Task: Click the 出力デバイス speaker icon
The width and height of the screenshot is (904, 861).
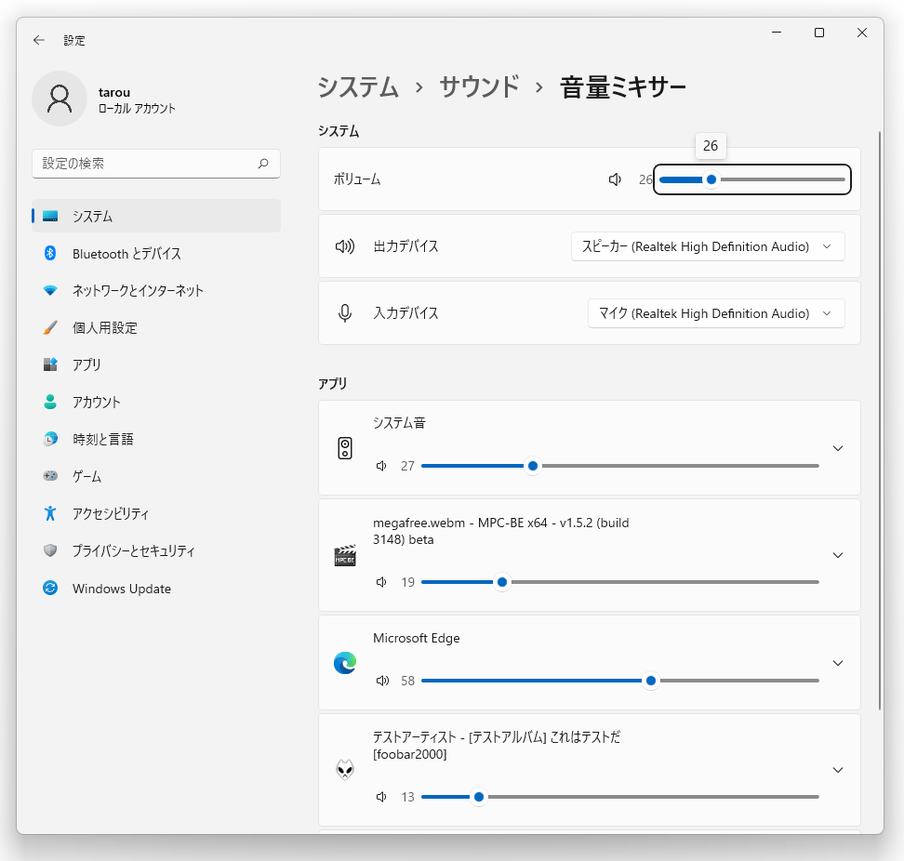Action: pyautogui.click(x=345, y=247)
